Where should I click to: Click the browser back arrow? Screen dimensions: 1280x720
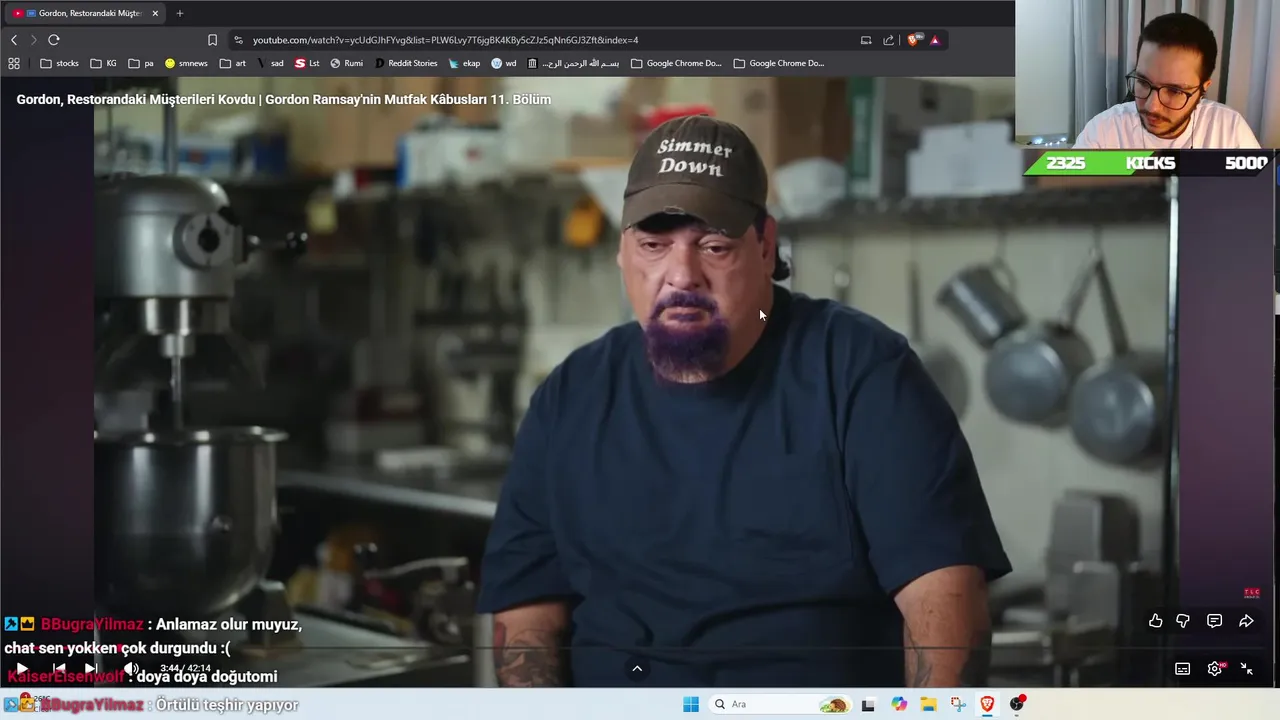pyautogui.click(x=14, y=40)
